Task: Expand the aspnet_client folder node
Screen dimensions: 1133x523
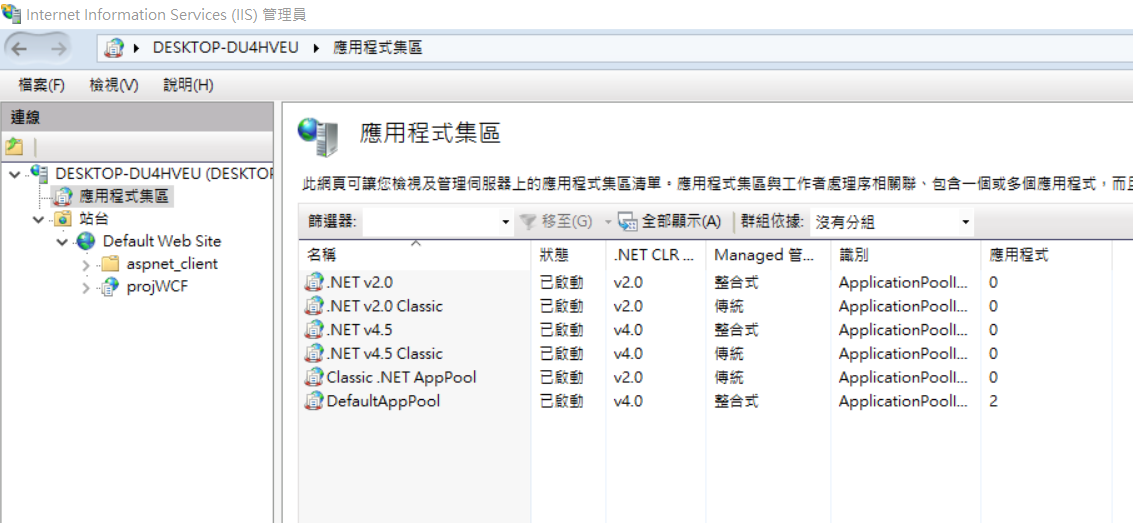Action: click(x=86, y=265)
